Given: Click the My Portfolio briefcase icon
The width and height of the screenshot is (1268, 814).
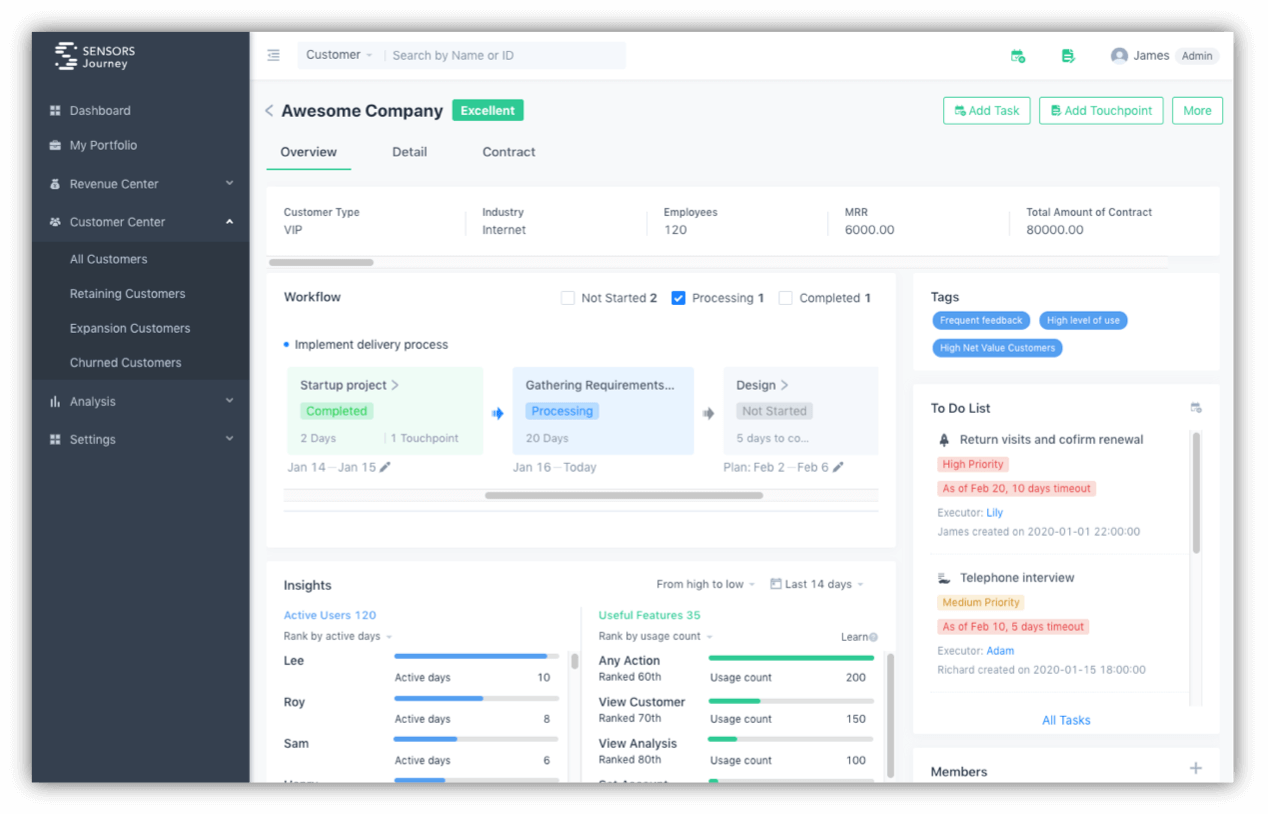Looking at the screenshot, I should [x=55, y=145].
